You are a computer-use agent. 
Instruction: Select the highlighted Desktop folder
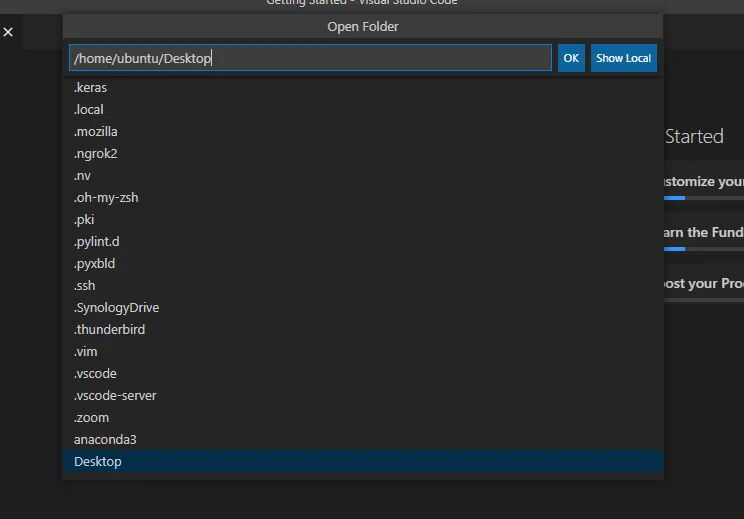tap(98, 462)
